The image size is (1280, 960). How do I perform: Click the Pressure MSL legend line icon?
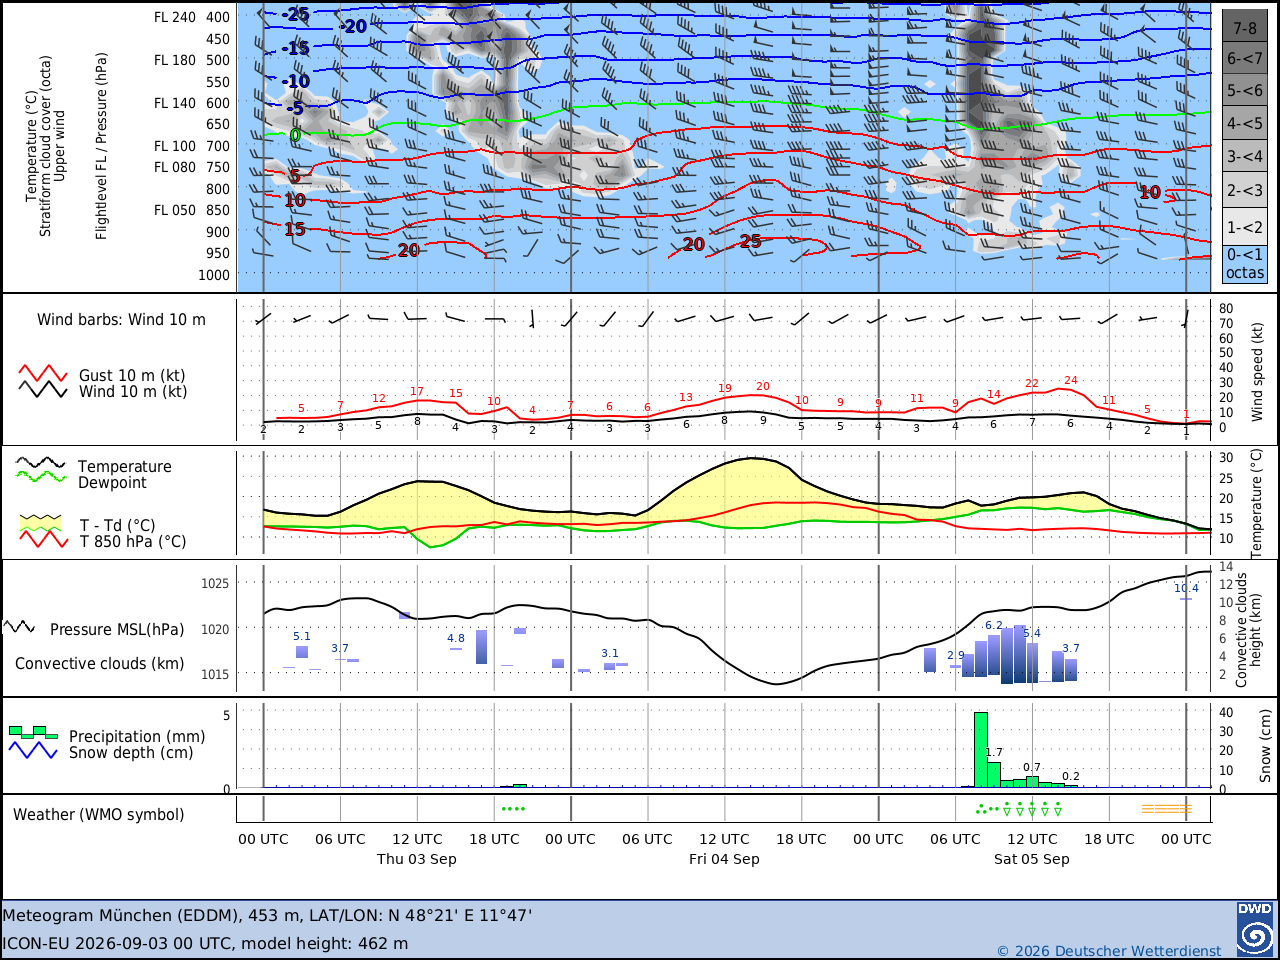[x=19, y=627]
